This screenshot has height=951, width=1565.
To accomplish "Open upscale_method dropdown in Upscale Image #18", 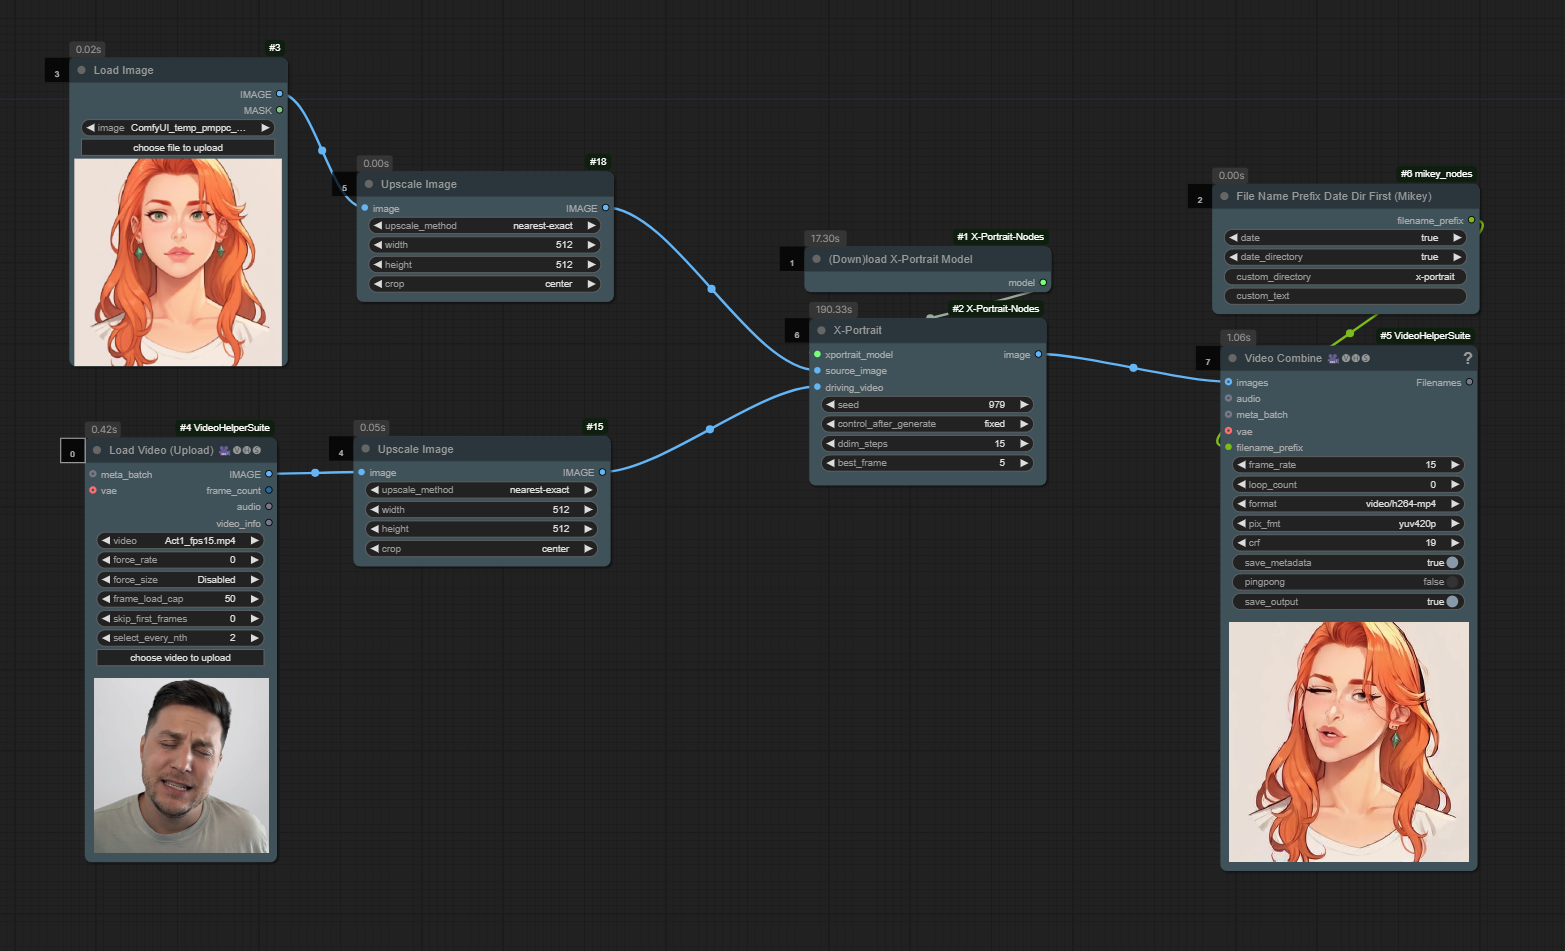I will 484,226.
